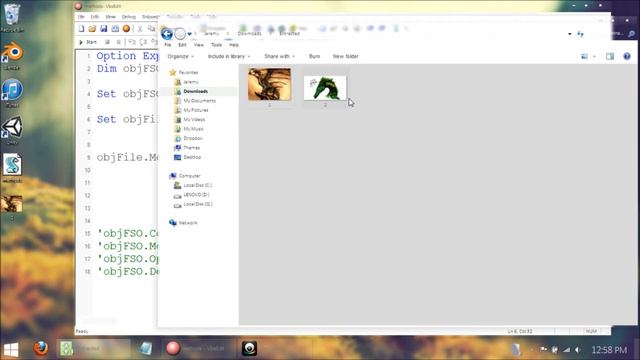Open Explorer Help menu
Image resolution: width=640 pixels, height=360 pixels.
233,45
